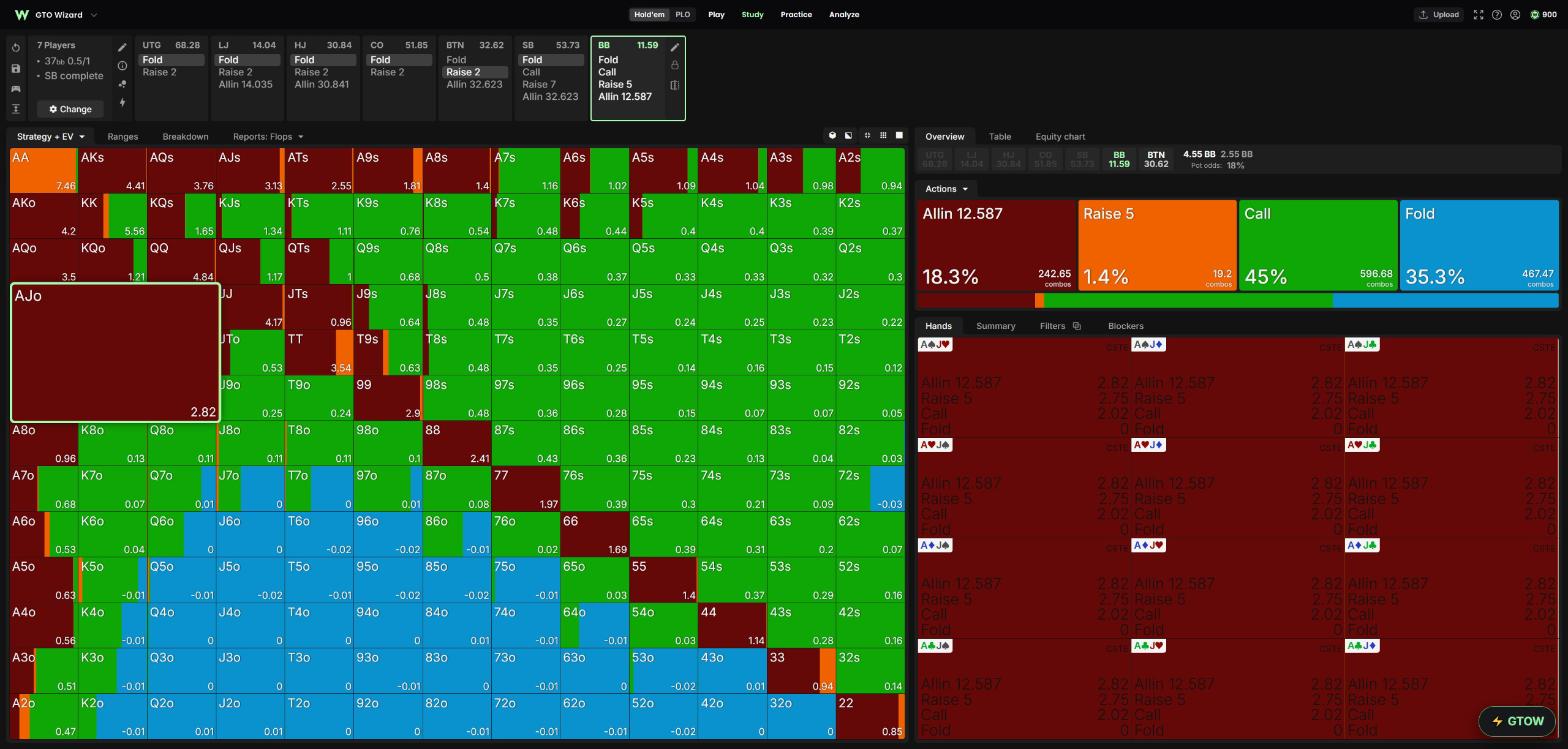
Task: Open help via the question mark icon
Action: tap(1497, 15)
